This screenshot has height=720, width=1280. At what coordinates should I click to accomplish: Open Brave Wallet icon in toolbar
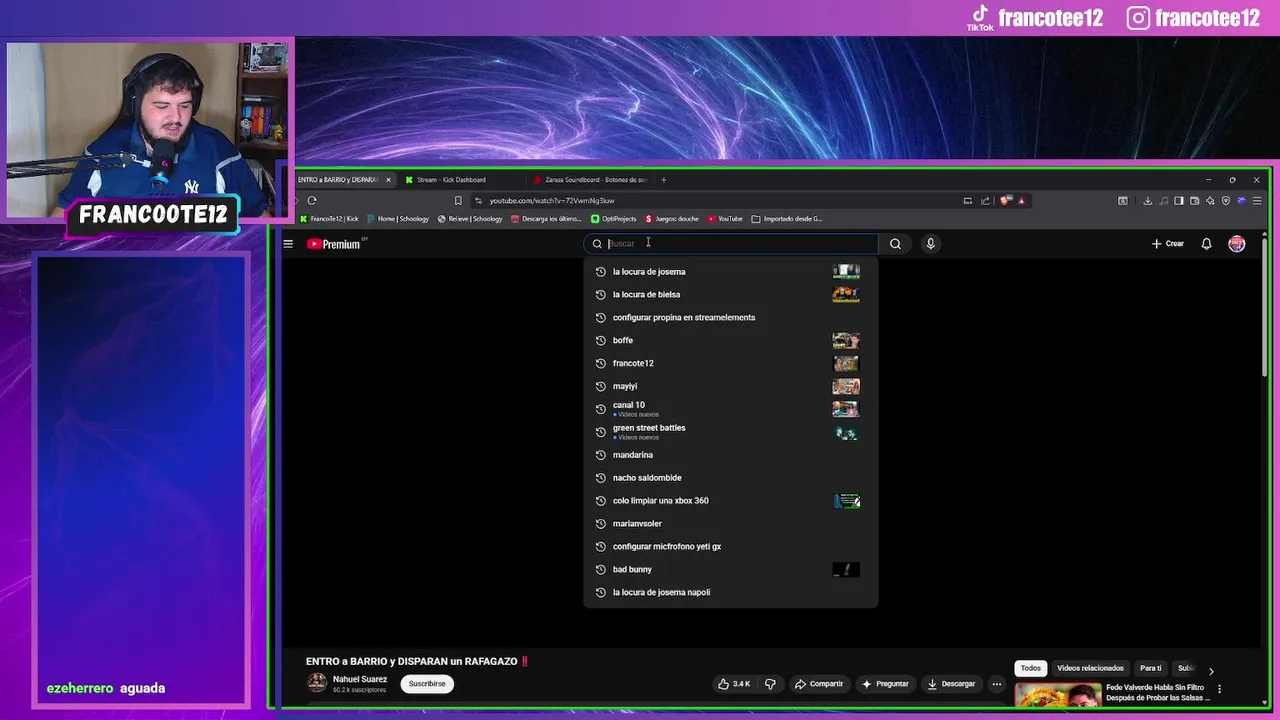click(1194, 200)
